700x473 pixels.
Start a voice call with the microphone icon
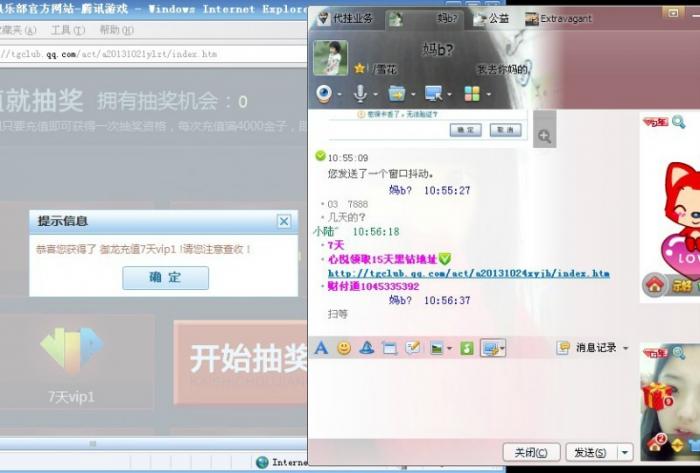coord(360,94)
